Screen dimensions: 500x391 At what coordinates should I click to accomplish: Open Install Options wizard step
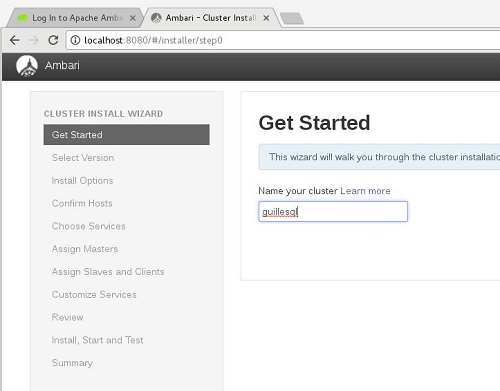coord(82,181)
